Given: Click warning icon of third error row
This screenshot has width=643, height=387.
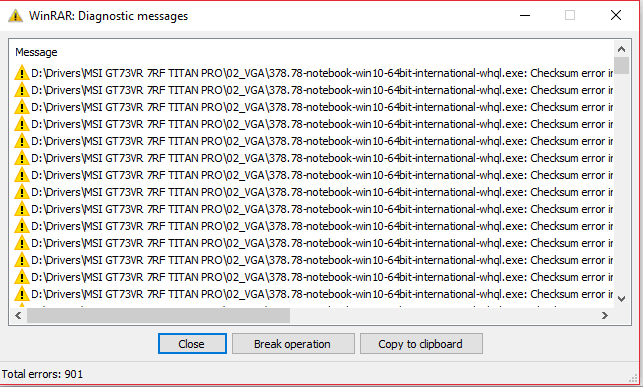Looking at the screenshot, I should tap(22, 107).
